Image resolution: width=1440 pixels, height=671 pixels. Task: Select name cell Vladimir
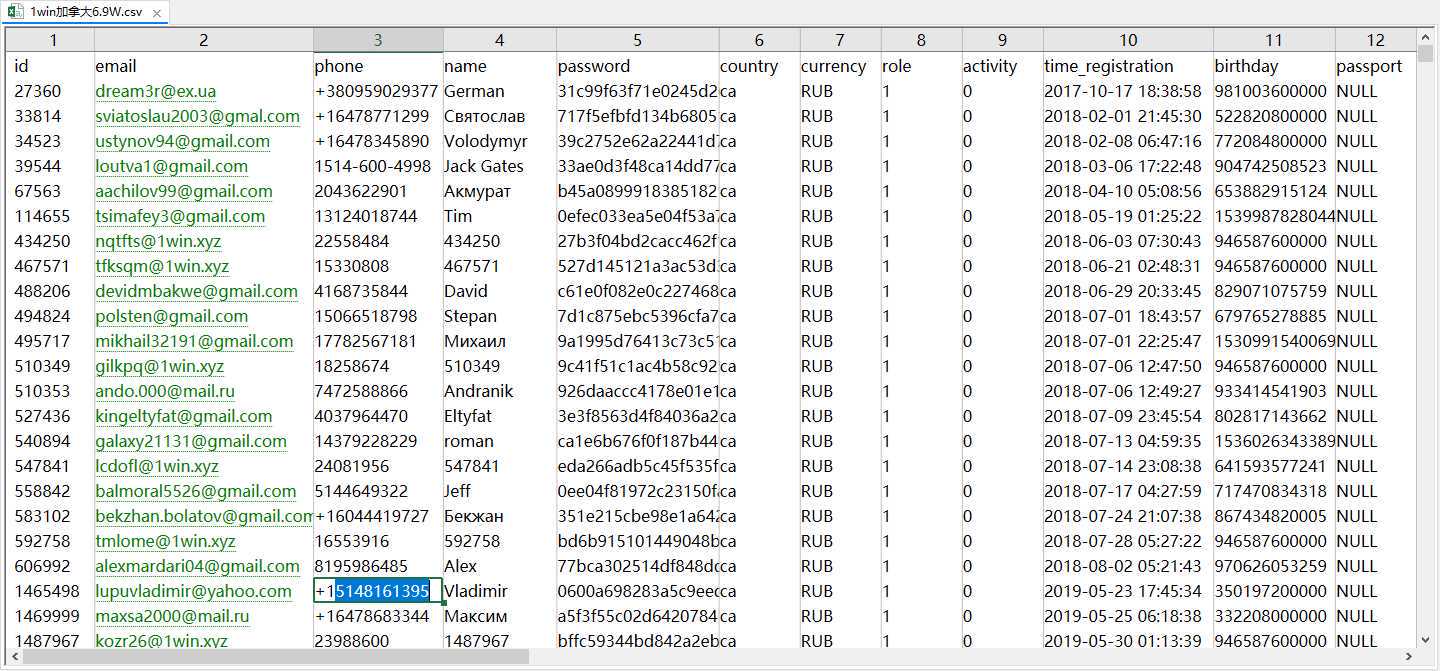(x=500, y=591)
